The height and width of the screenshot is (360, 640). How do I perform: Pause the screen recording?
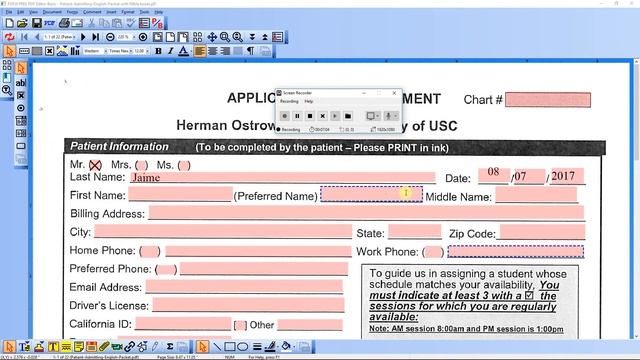[x=297, y=116]
